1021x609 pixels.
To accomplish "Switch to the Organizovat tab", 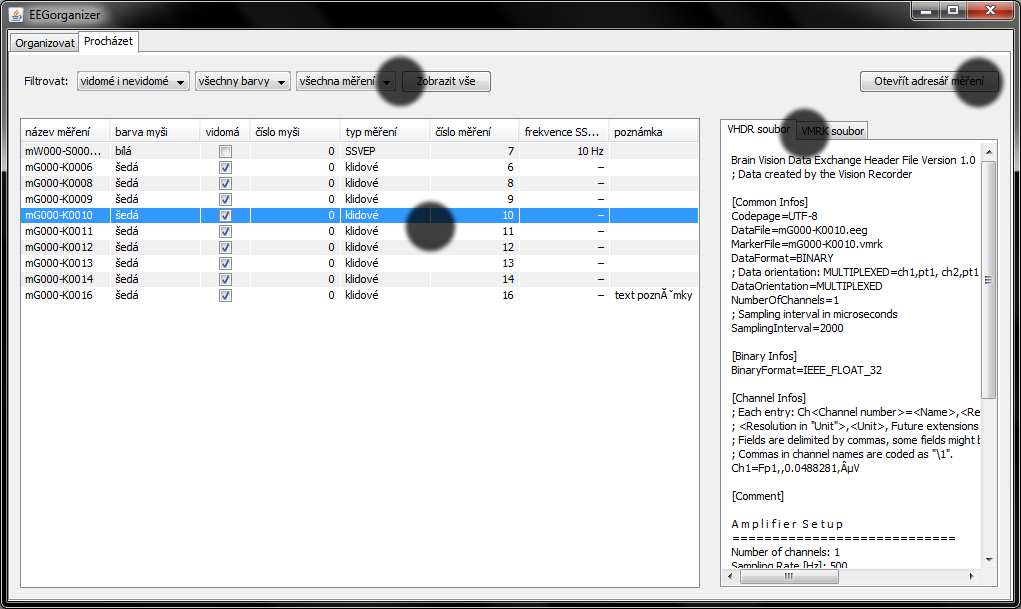I will click(x=44, y=43).
